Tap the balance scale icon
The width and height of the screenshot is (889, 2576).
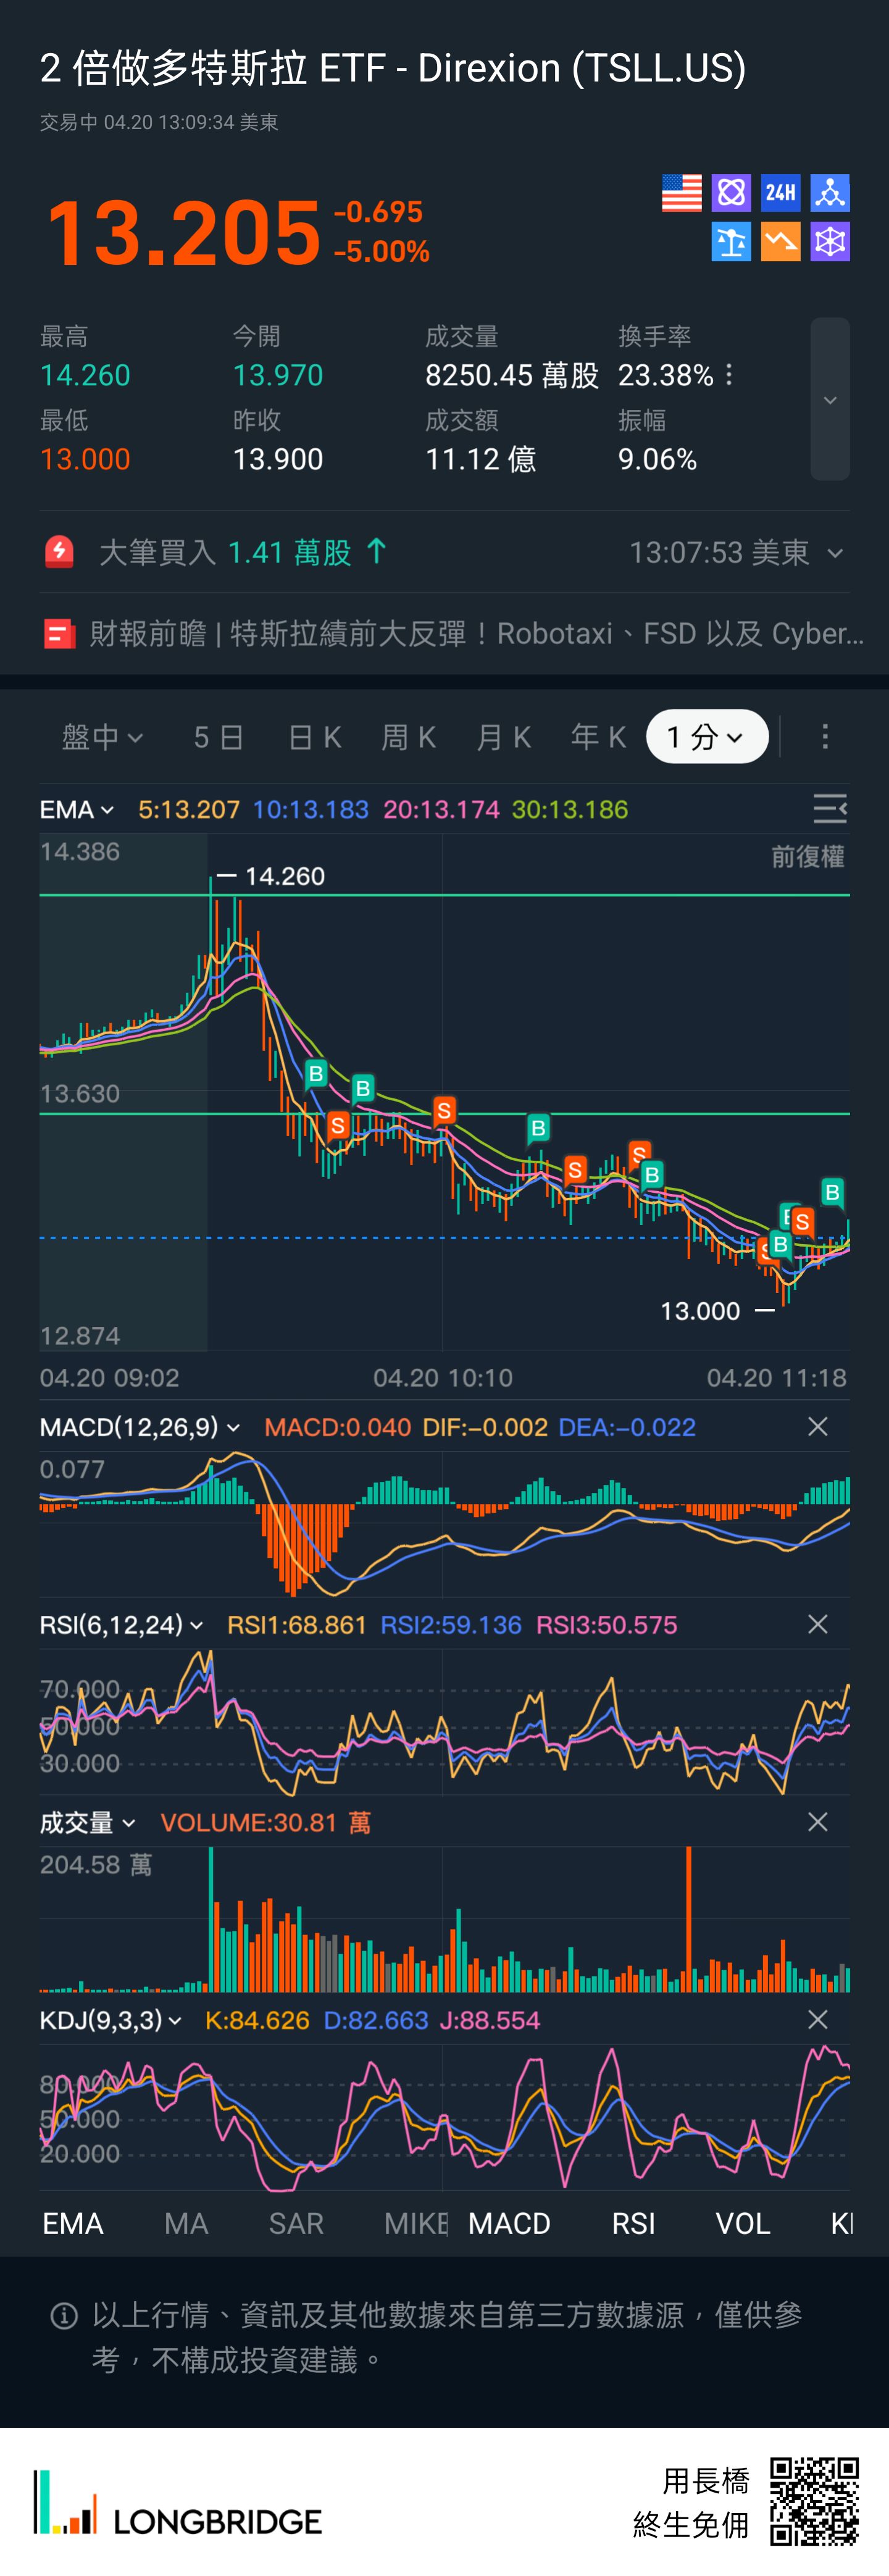pyautogui.click(x=731, y=242)
